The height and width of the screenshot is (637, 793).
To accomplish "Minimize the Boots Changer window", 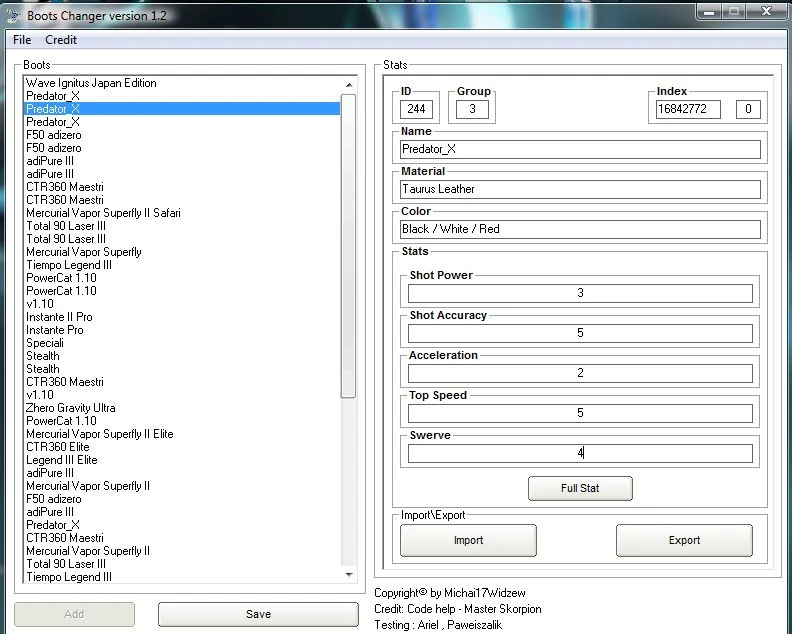I will coord(709,11).
